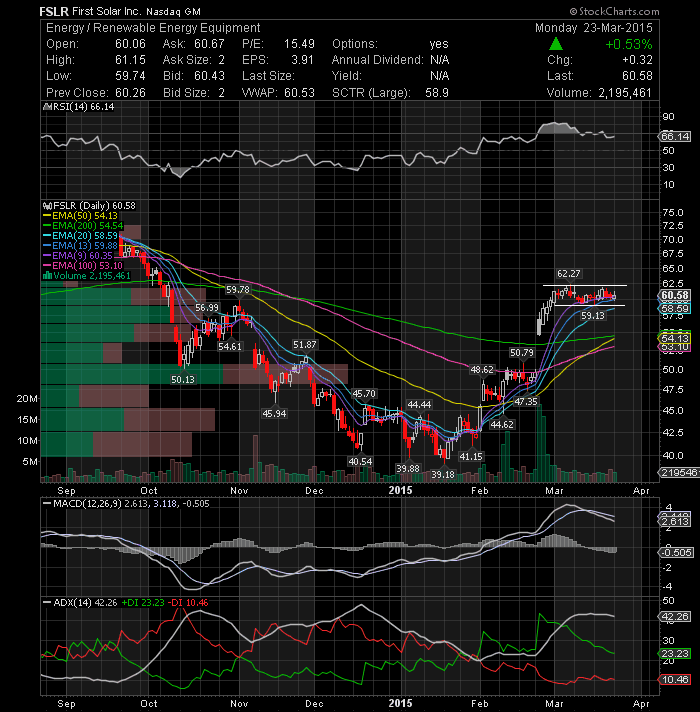Click the 50.13 October low label
Screen dimensions: 700x712
[183, 380]
